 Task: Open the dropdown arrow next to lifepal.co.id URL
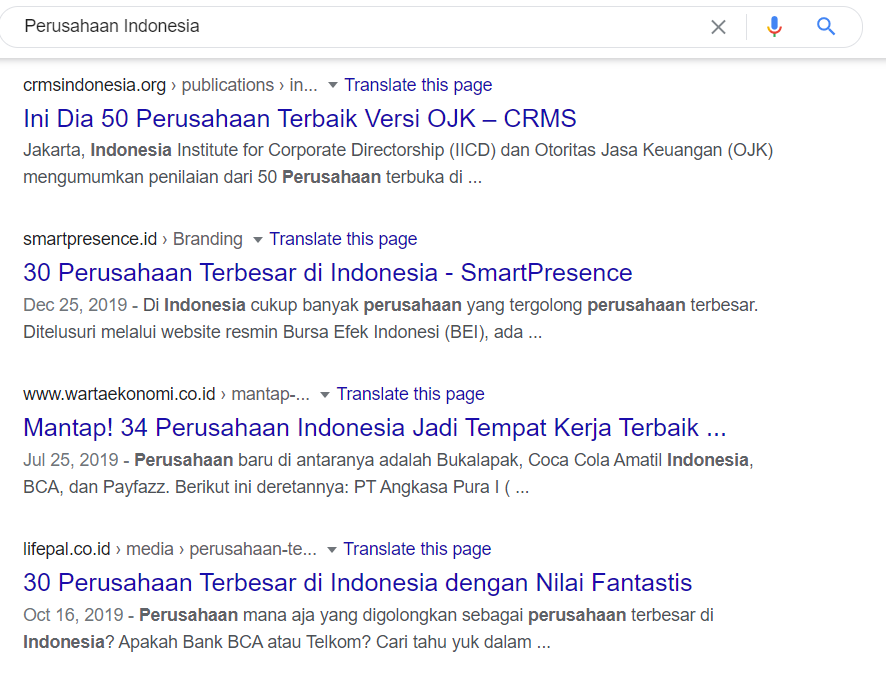(x=332, y=550)
